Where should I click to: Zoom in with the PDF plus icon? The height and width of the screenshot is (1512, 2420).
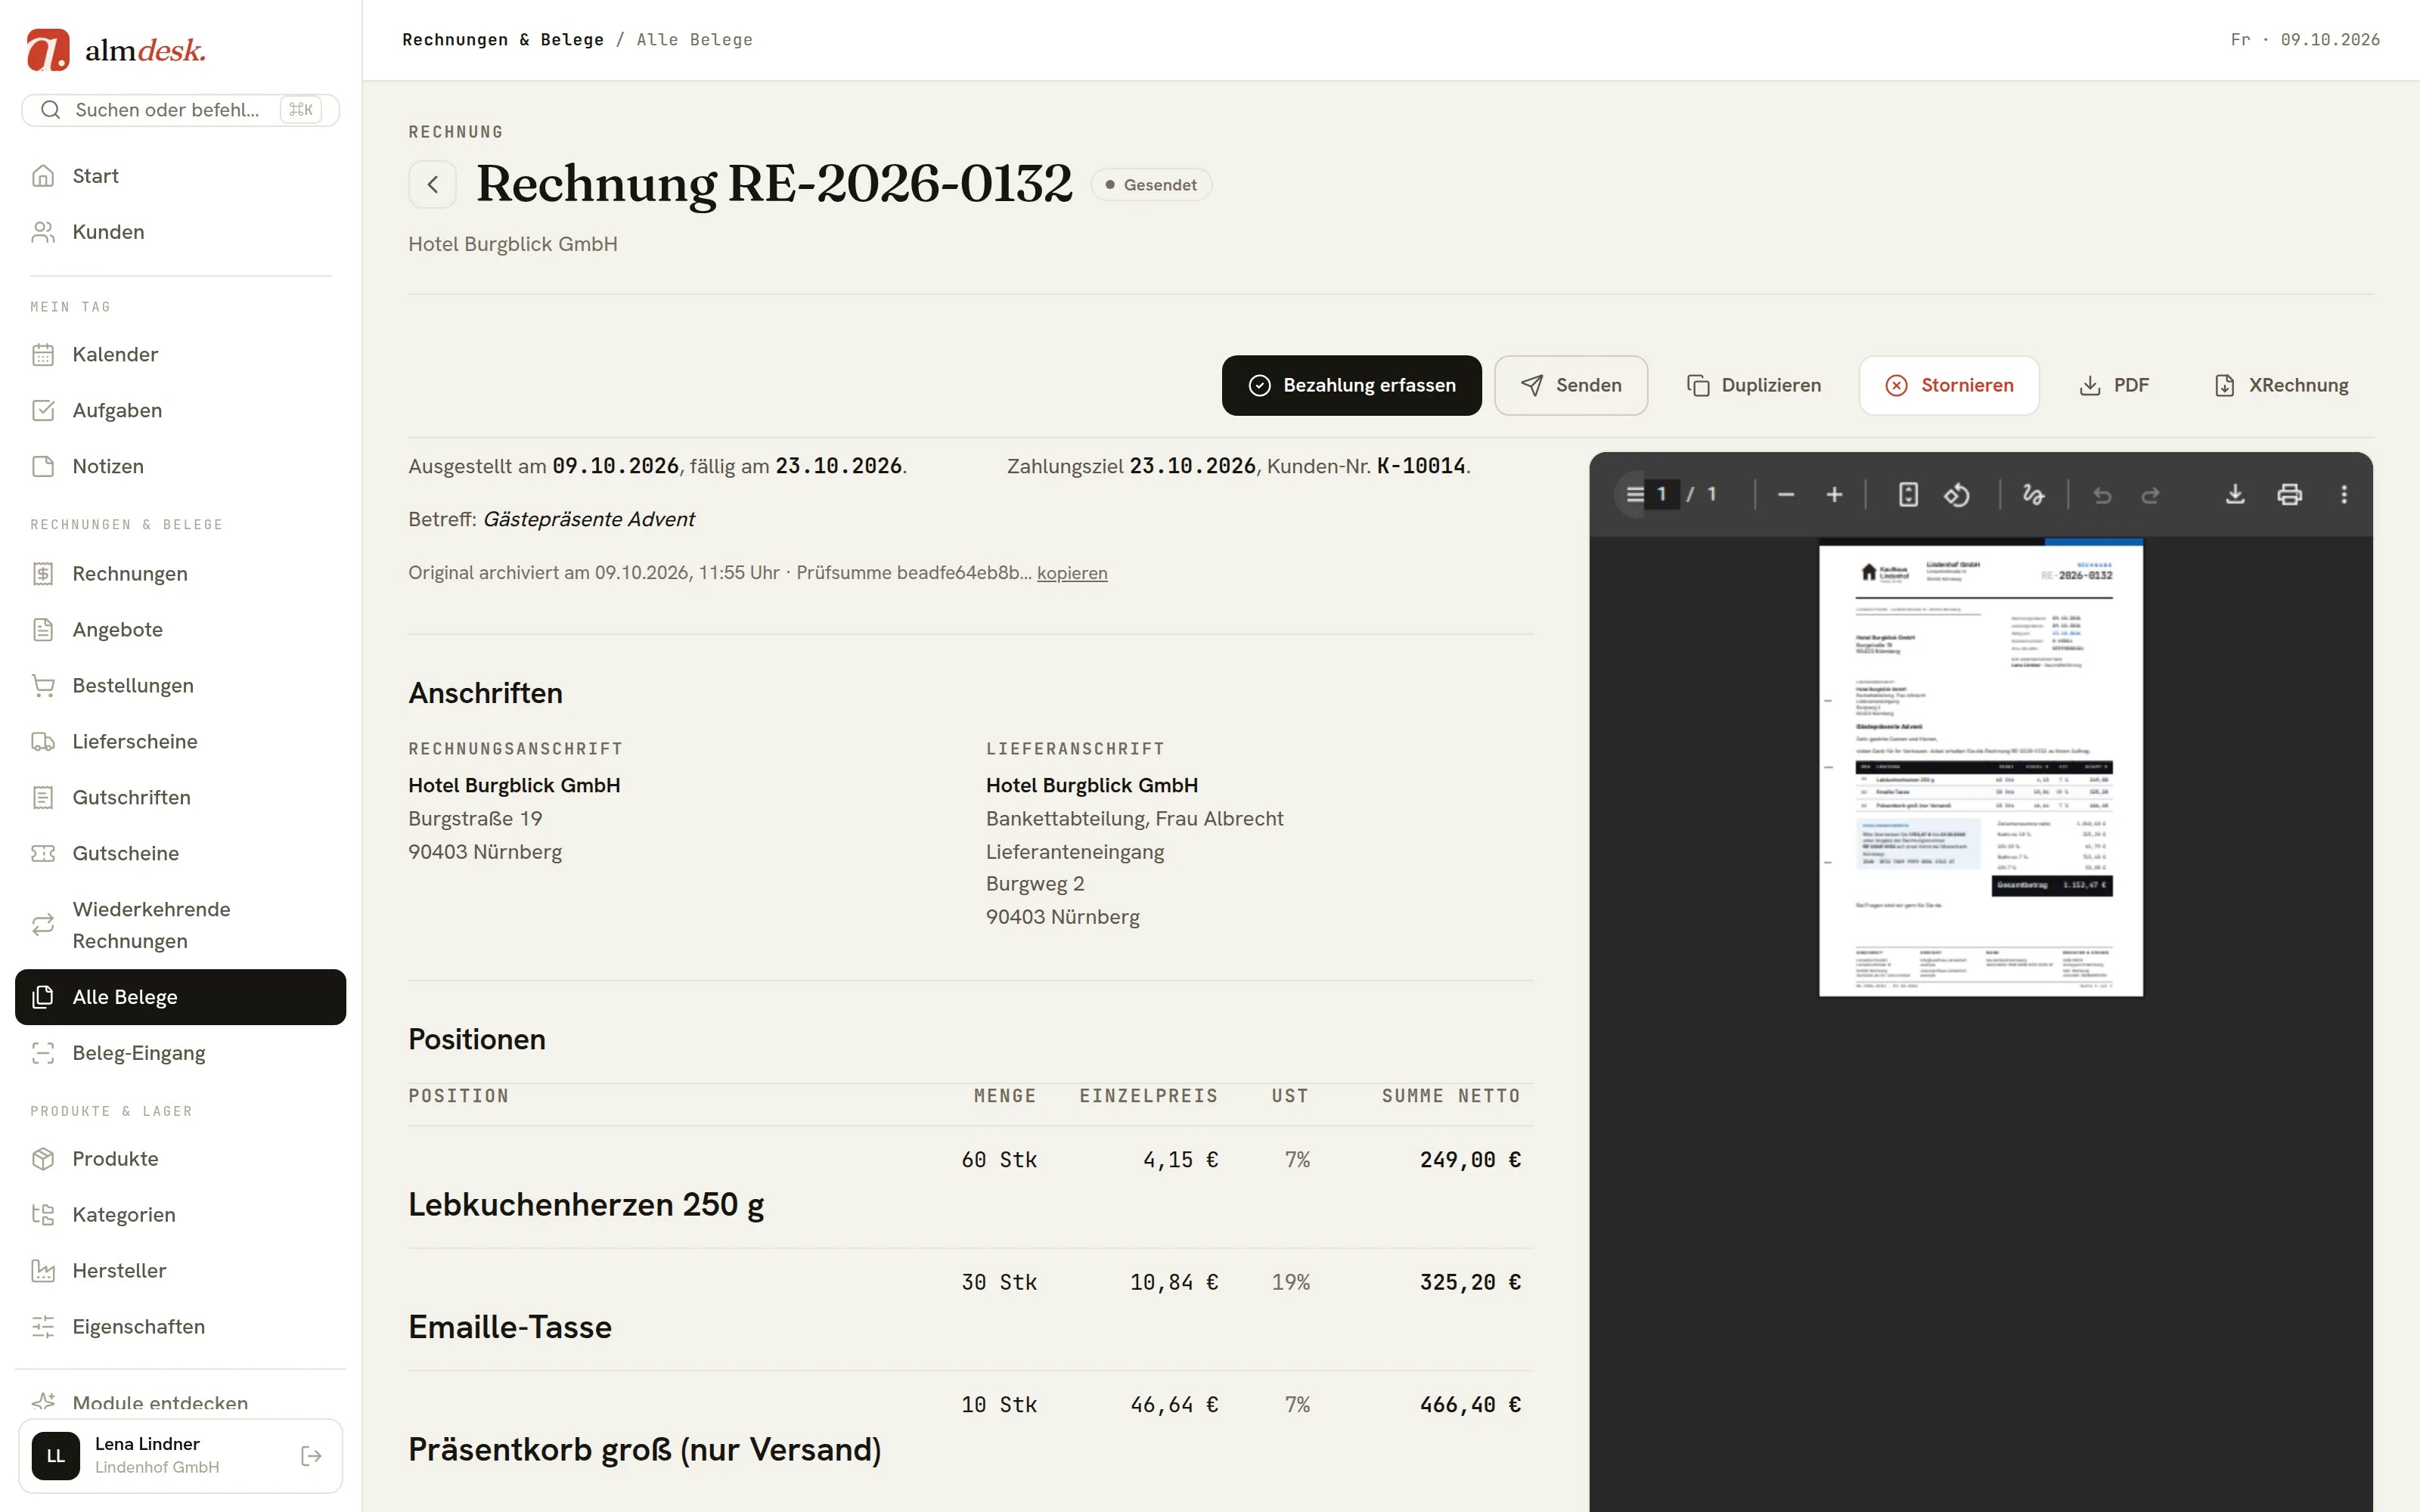(x=1834, y=494)
